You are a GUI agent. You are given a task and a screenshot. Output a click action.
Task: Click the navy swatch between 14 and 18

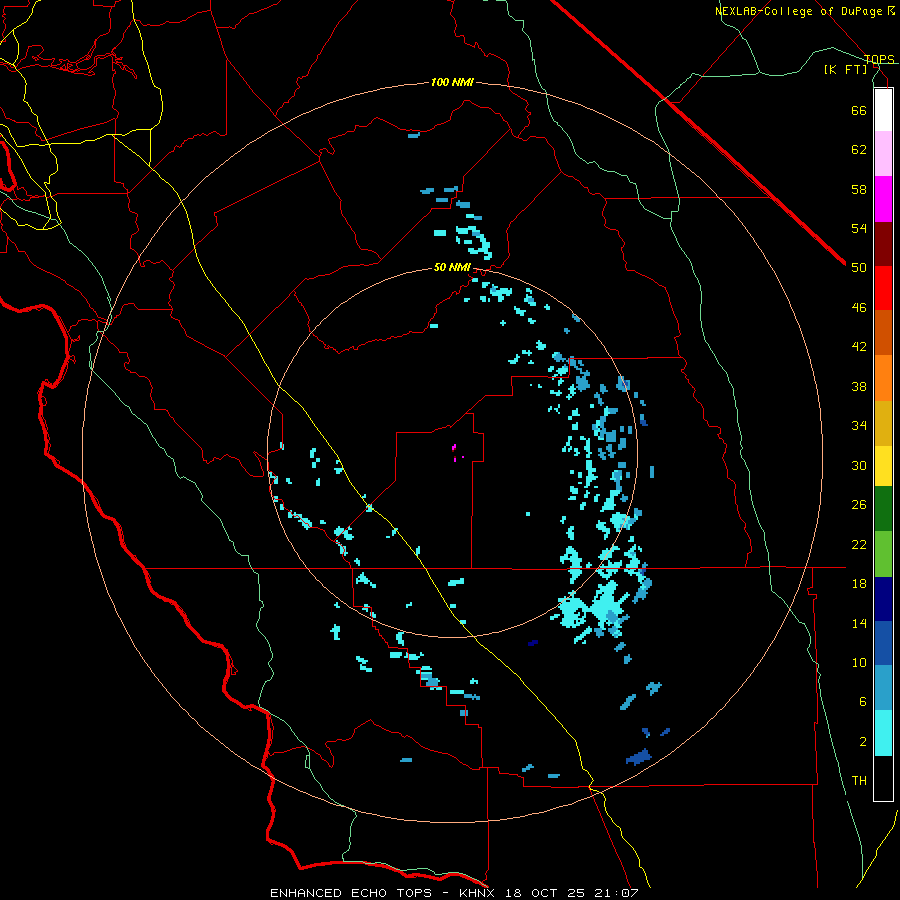tap(883, 599)
